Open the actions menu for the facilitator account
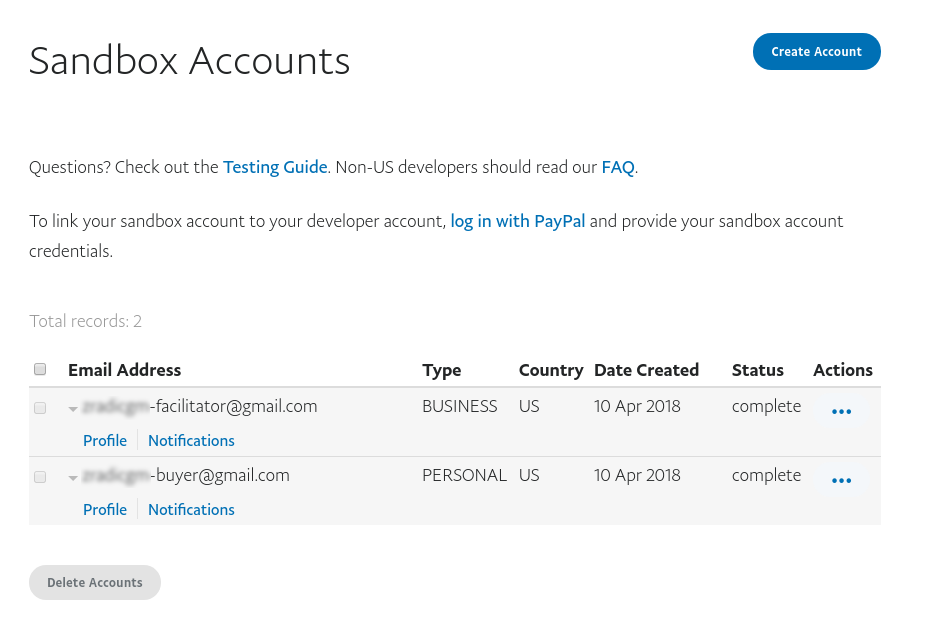Viewport: 926px width, 620px height. click(841, 410)
